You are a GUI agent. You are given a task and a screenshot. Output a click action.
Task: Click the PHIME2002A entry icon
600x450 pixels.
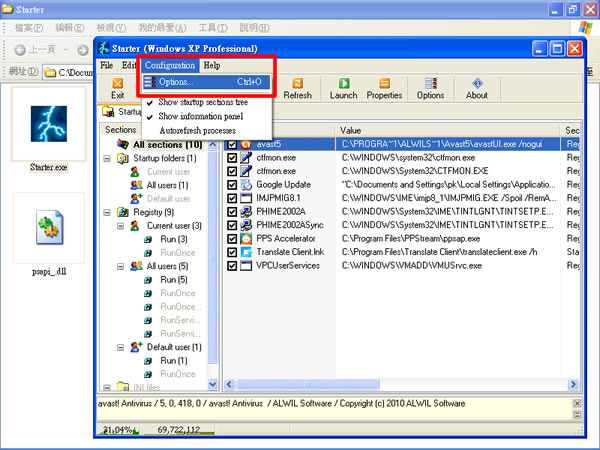pos(246,212)
